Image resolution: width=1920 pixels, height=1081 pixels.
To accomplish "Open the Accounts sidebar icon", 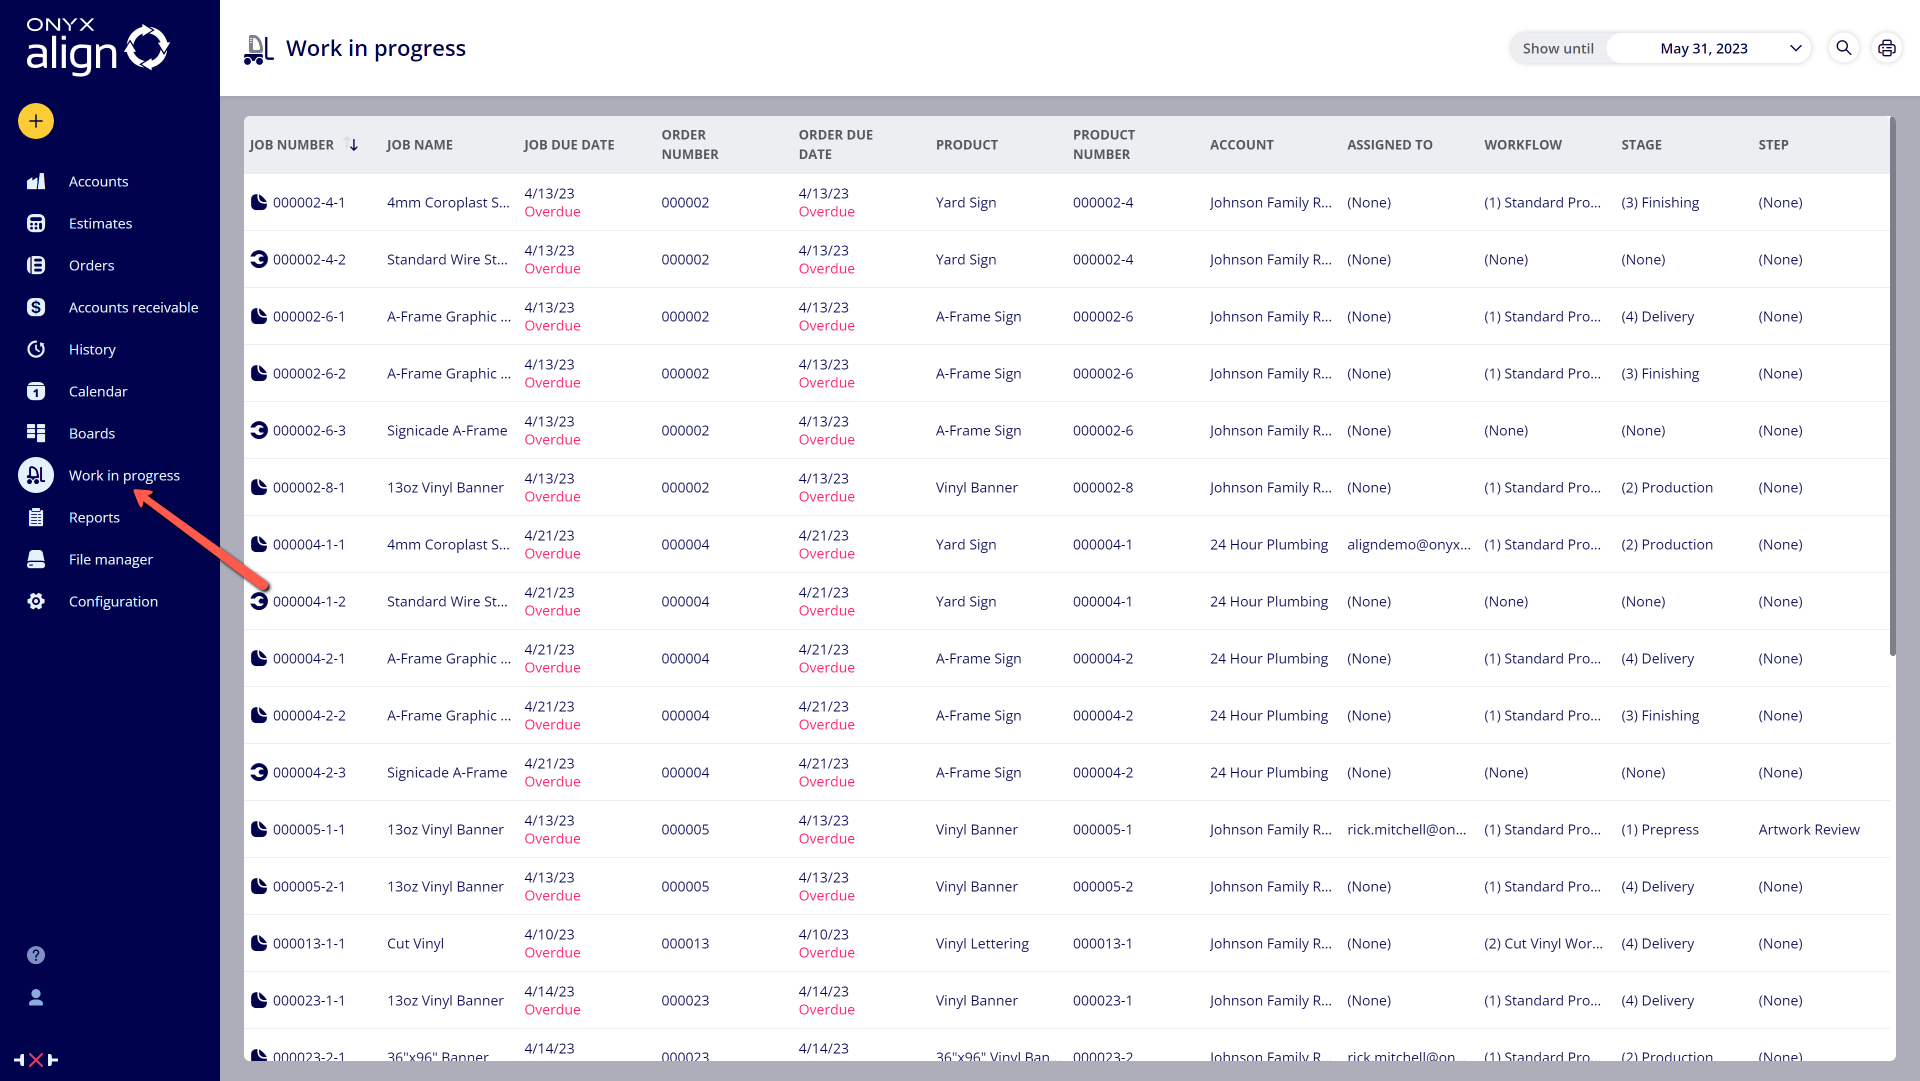I will tap(36, 181).
